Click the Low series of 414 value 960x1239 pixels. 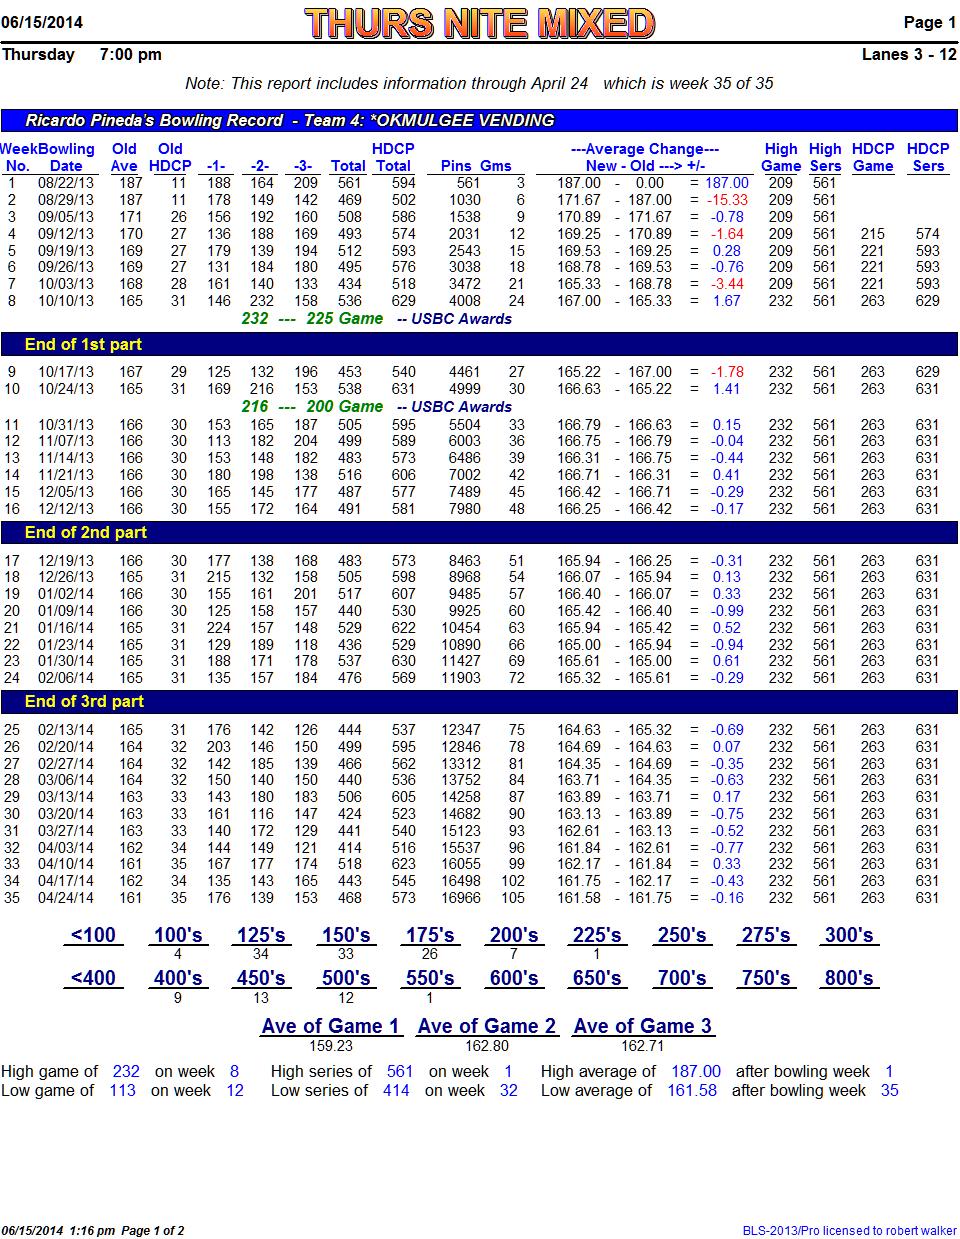coord(396,1091)
